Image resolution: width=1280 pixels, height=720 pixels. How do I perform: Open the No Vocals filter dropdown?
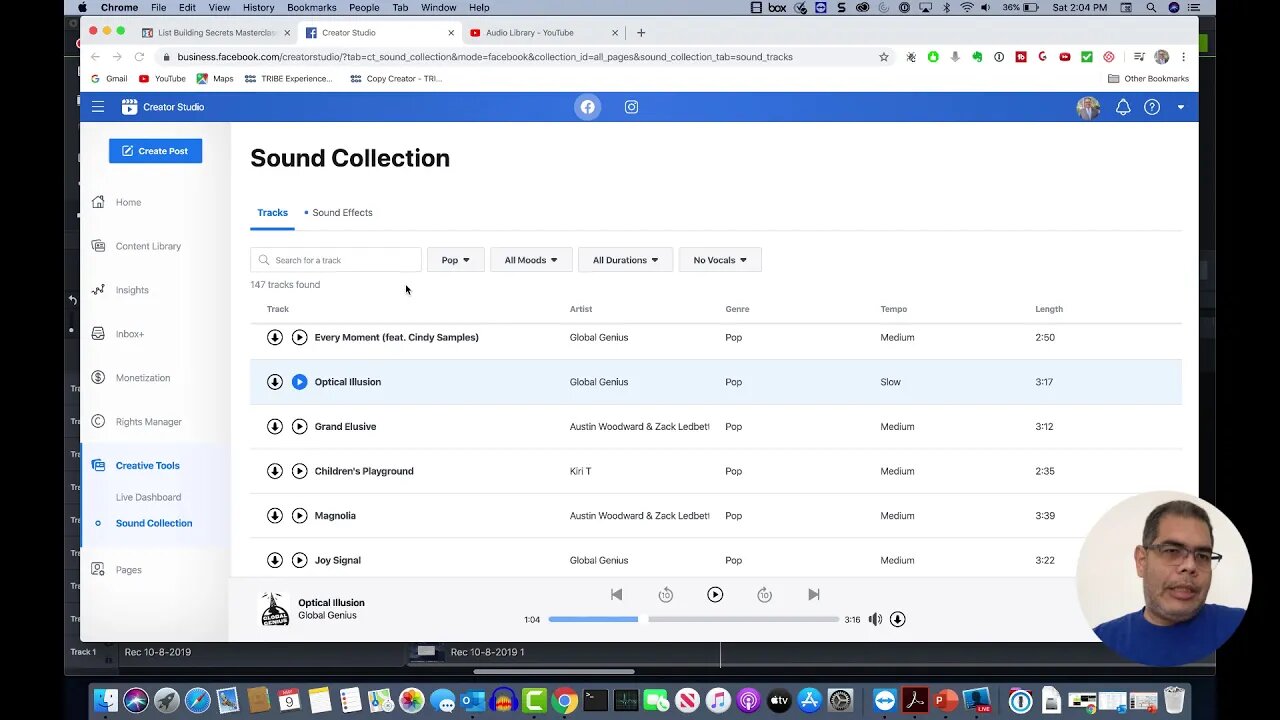(720, 260)
